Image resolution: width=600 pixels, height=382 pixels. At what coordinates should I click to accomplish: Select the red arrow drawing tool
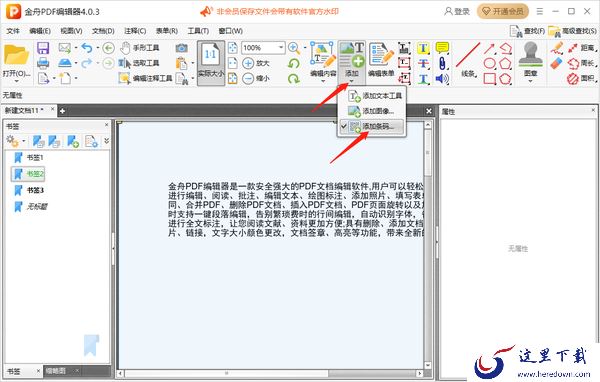pos(490,48)
